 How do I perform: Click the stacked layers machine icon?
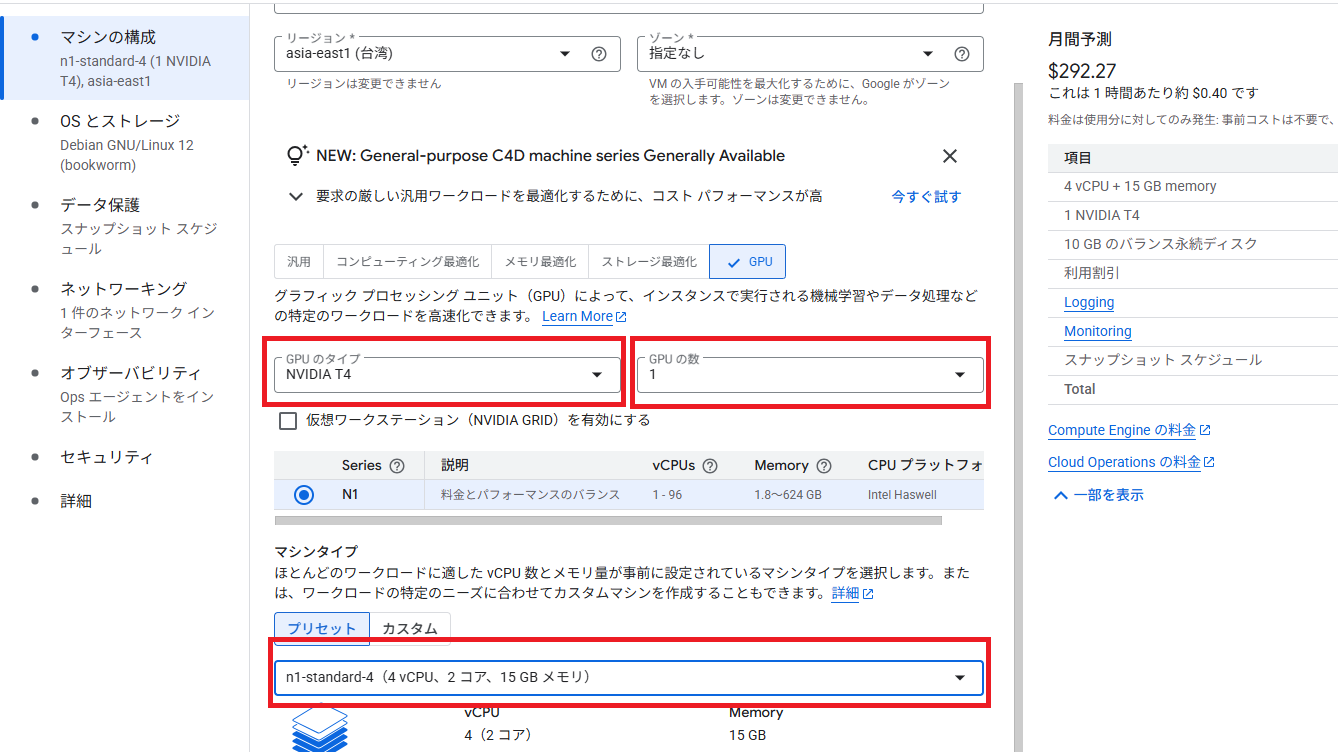click(x=319, y=729)
